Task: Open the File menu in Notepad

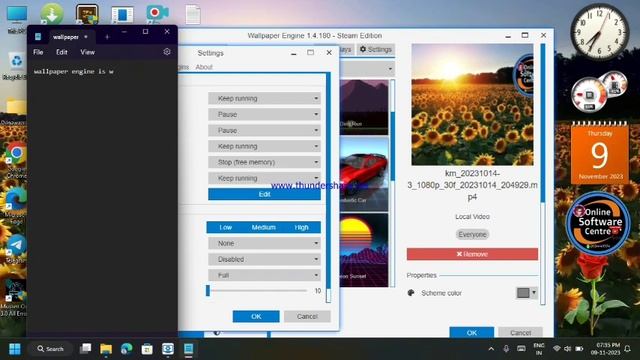Action: click(38, 52)
